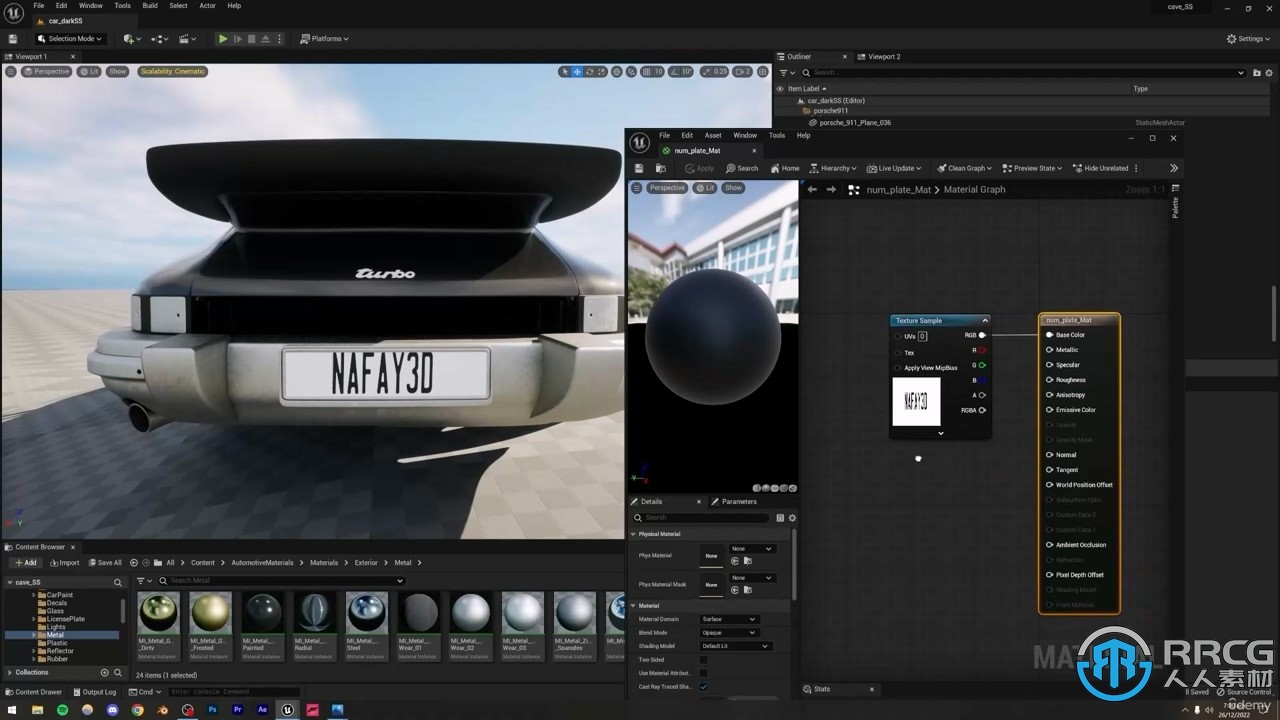Browse to asset in Content Browser icon
The height and width of the screenshot is (720, 1280).
[660, 168]
